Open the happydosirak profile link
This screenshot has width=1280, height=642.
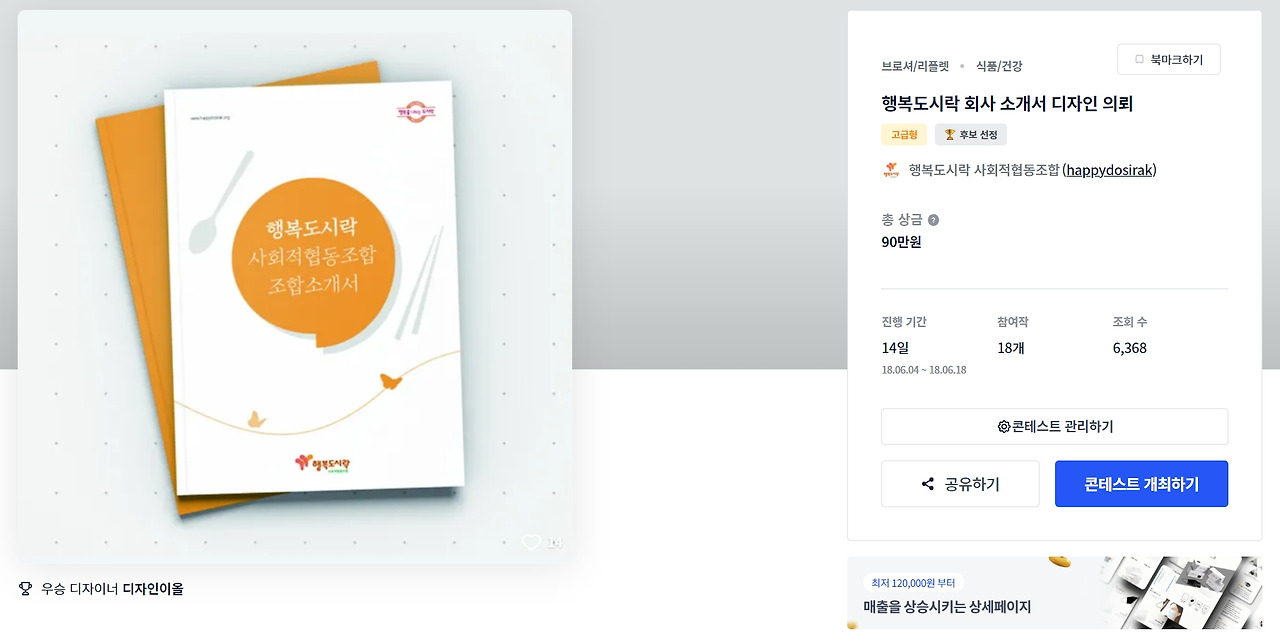click(1109, 170)
